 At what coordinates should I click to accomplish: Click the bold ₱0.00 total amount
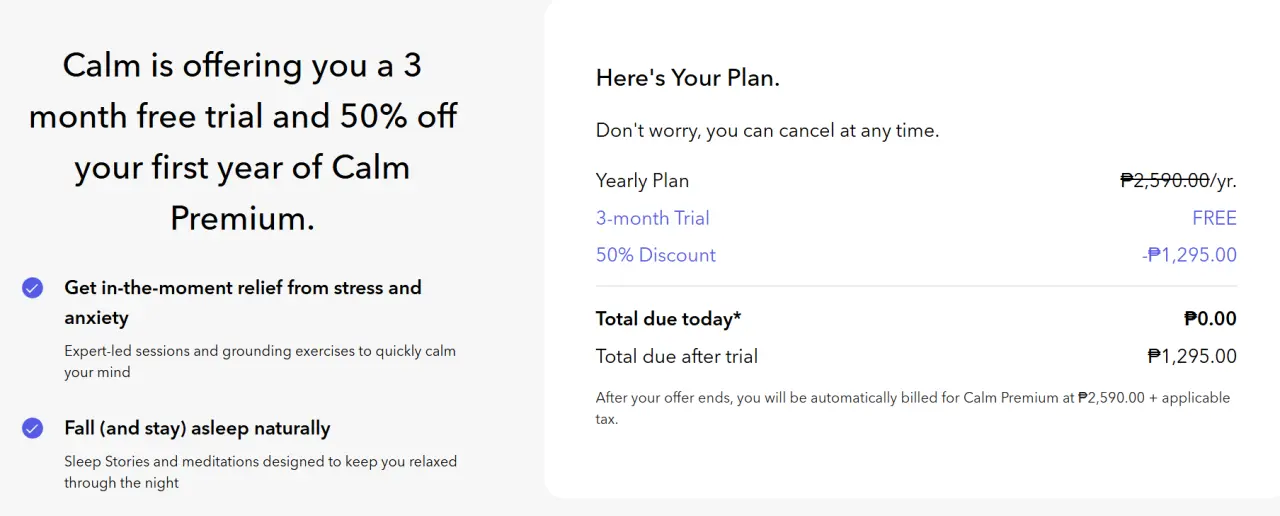[1210, 319]
